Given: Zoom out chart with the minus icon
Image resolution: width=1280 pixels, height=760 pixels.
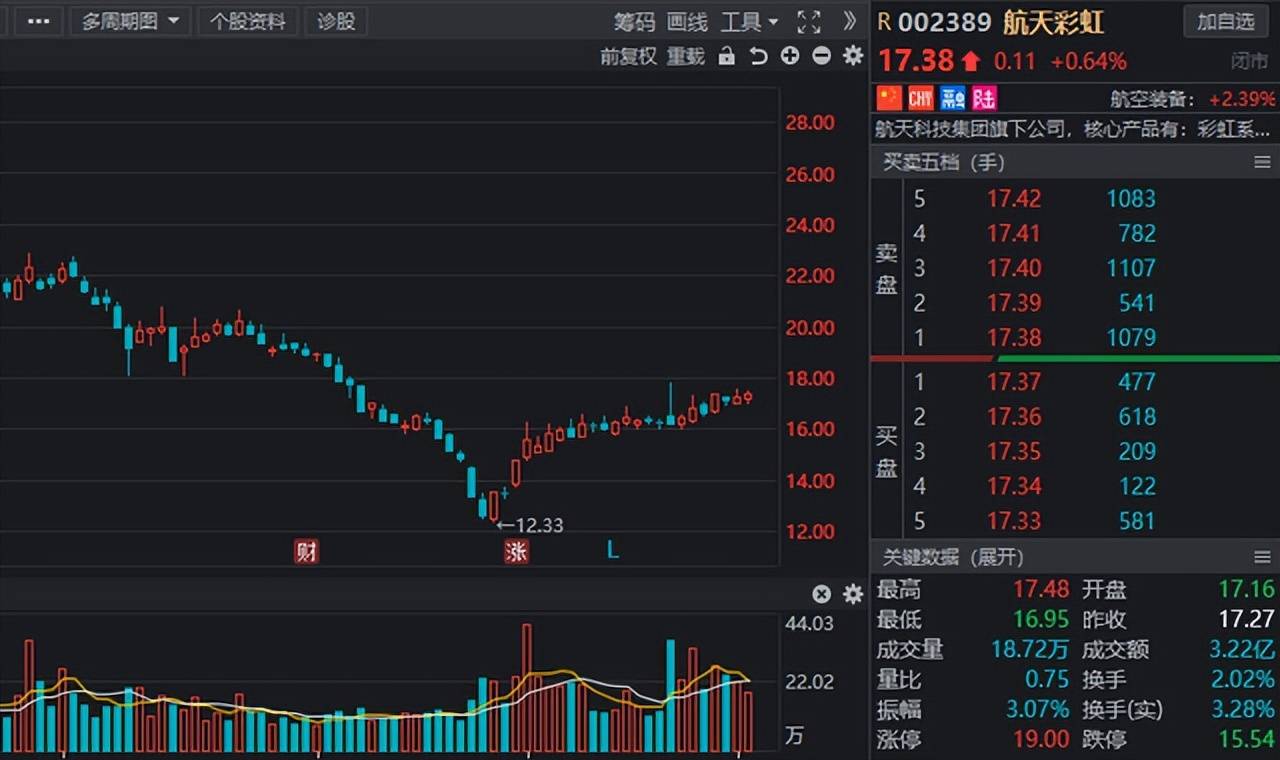Looking at the screenshot, I should [x=821, y=56].
